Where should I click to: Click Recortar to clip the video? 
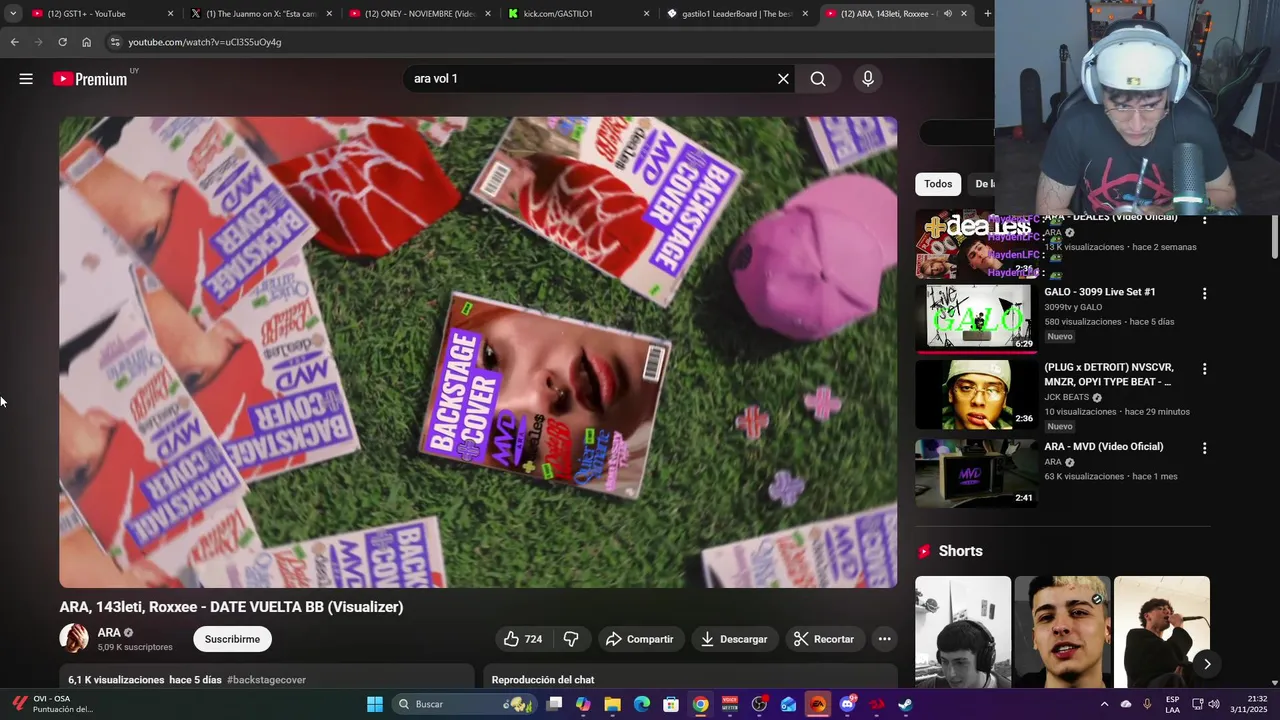click(x=823, y=639)
